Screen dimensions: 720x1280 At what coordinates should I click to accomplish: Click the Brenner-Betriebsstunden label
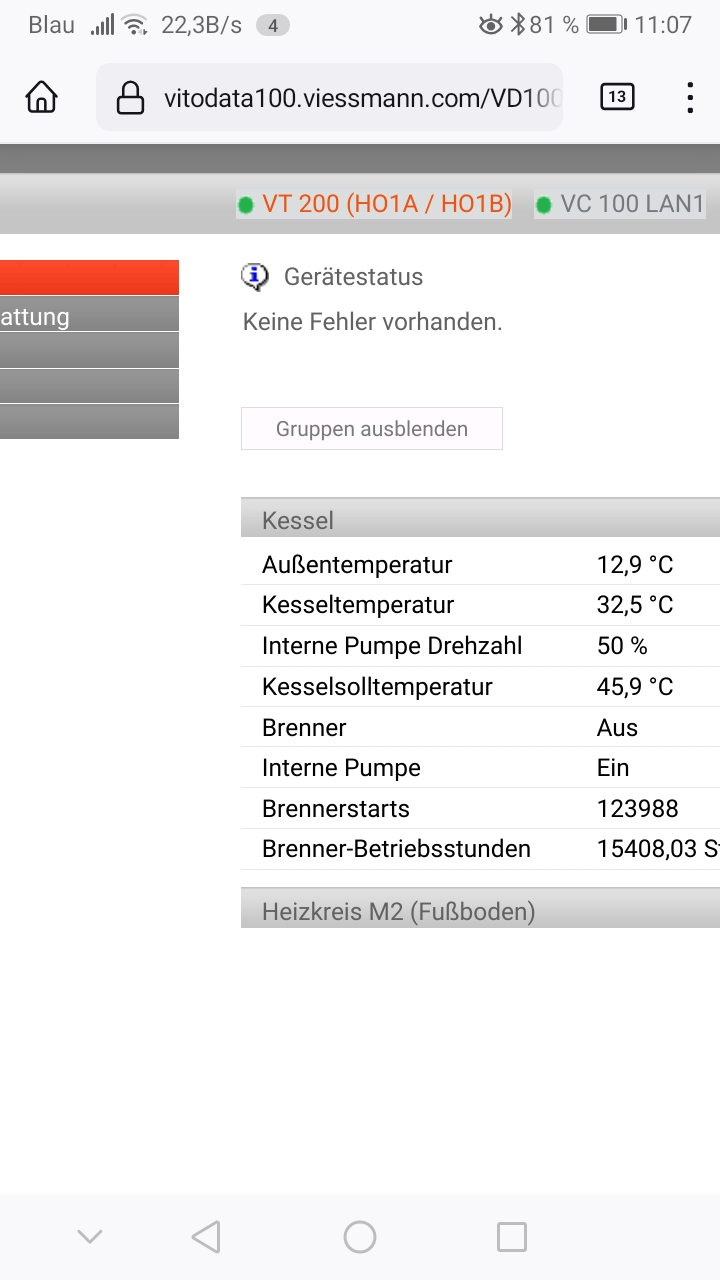396,849
